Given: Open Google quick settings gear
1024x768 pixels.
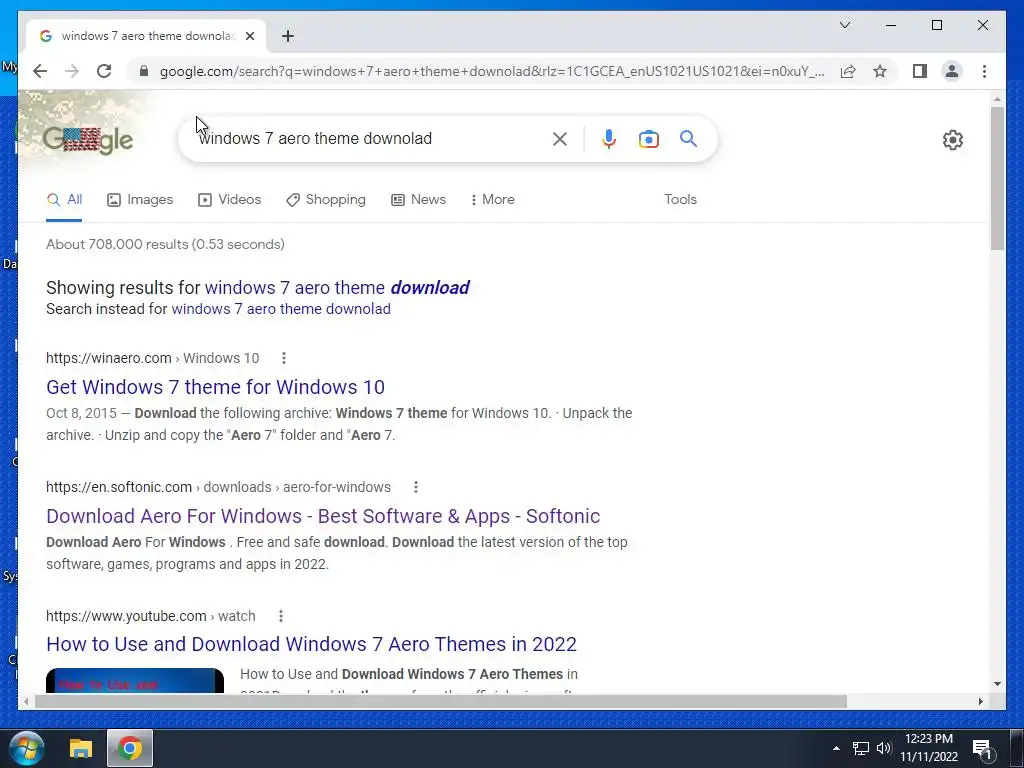Looking at the screenshot, I should click(953, 140).
